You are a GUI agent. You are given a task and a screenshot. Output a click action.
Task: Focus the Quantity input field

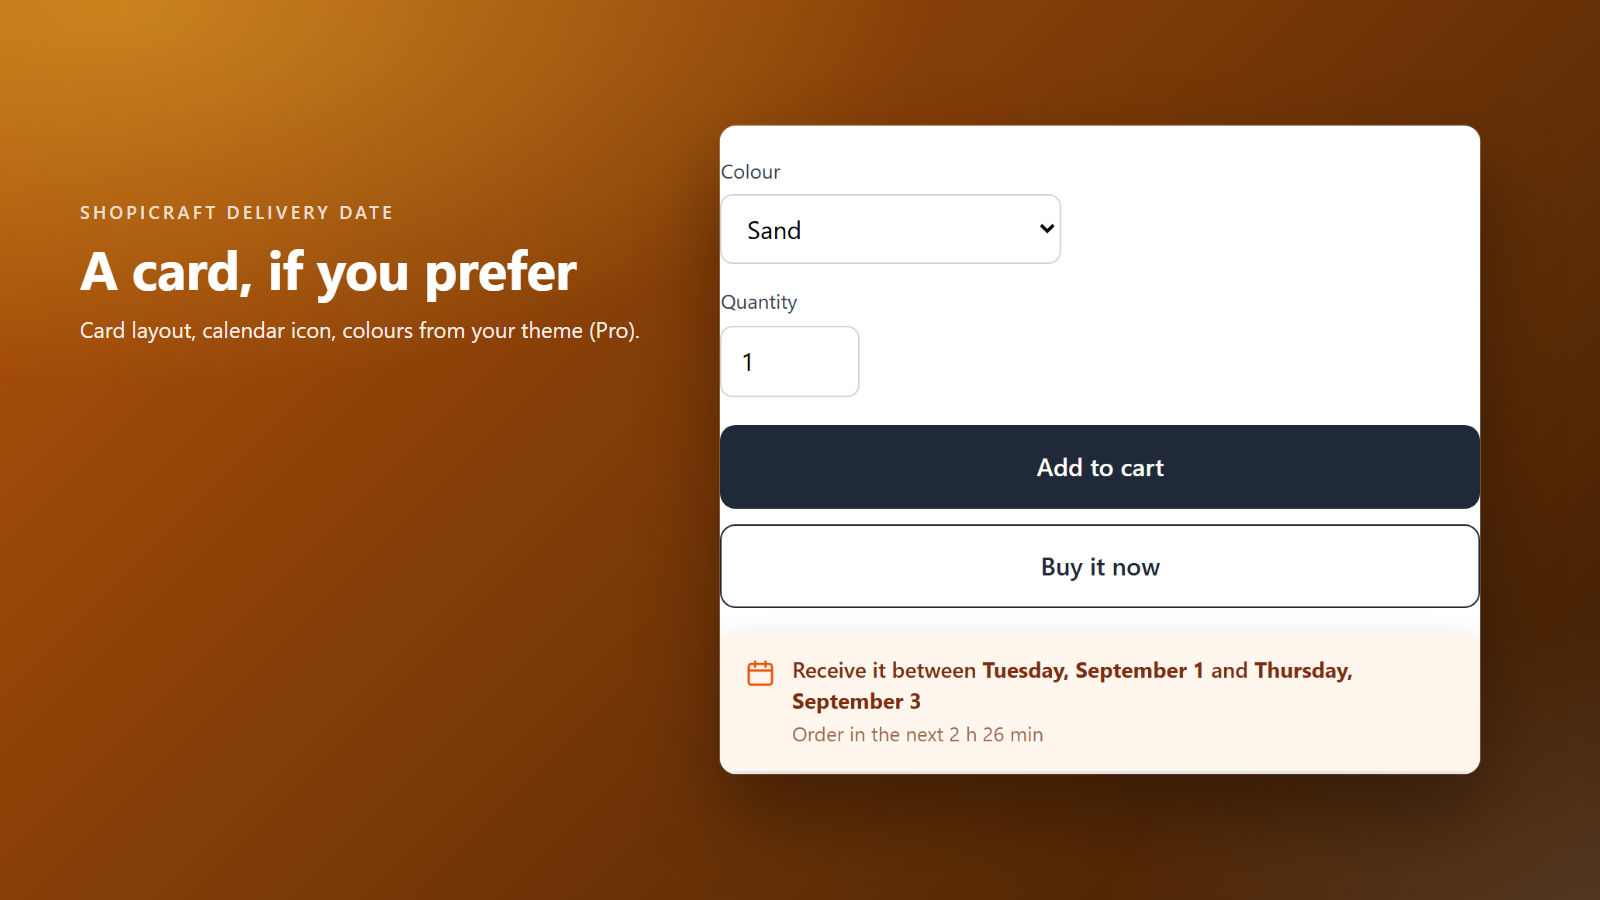pos(790,361)
